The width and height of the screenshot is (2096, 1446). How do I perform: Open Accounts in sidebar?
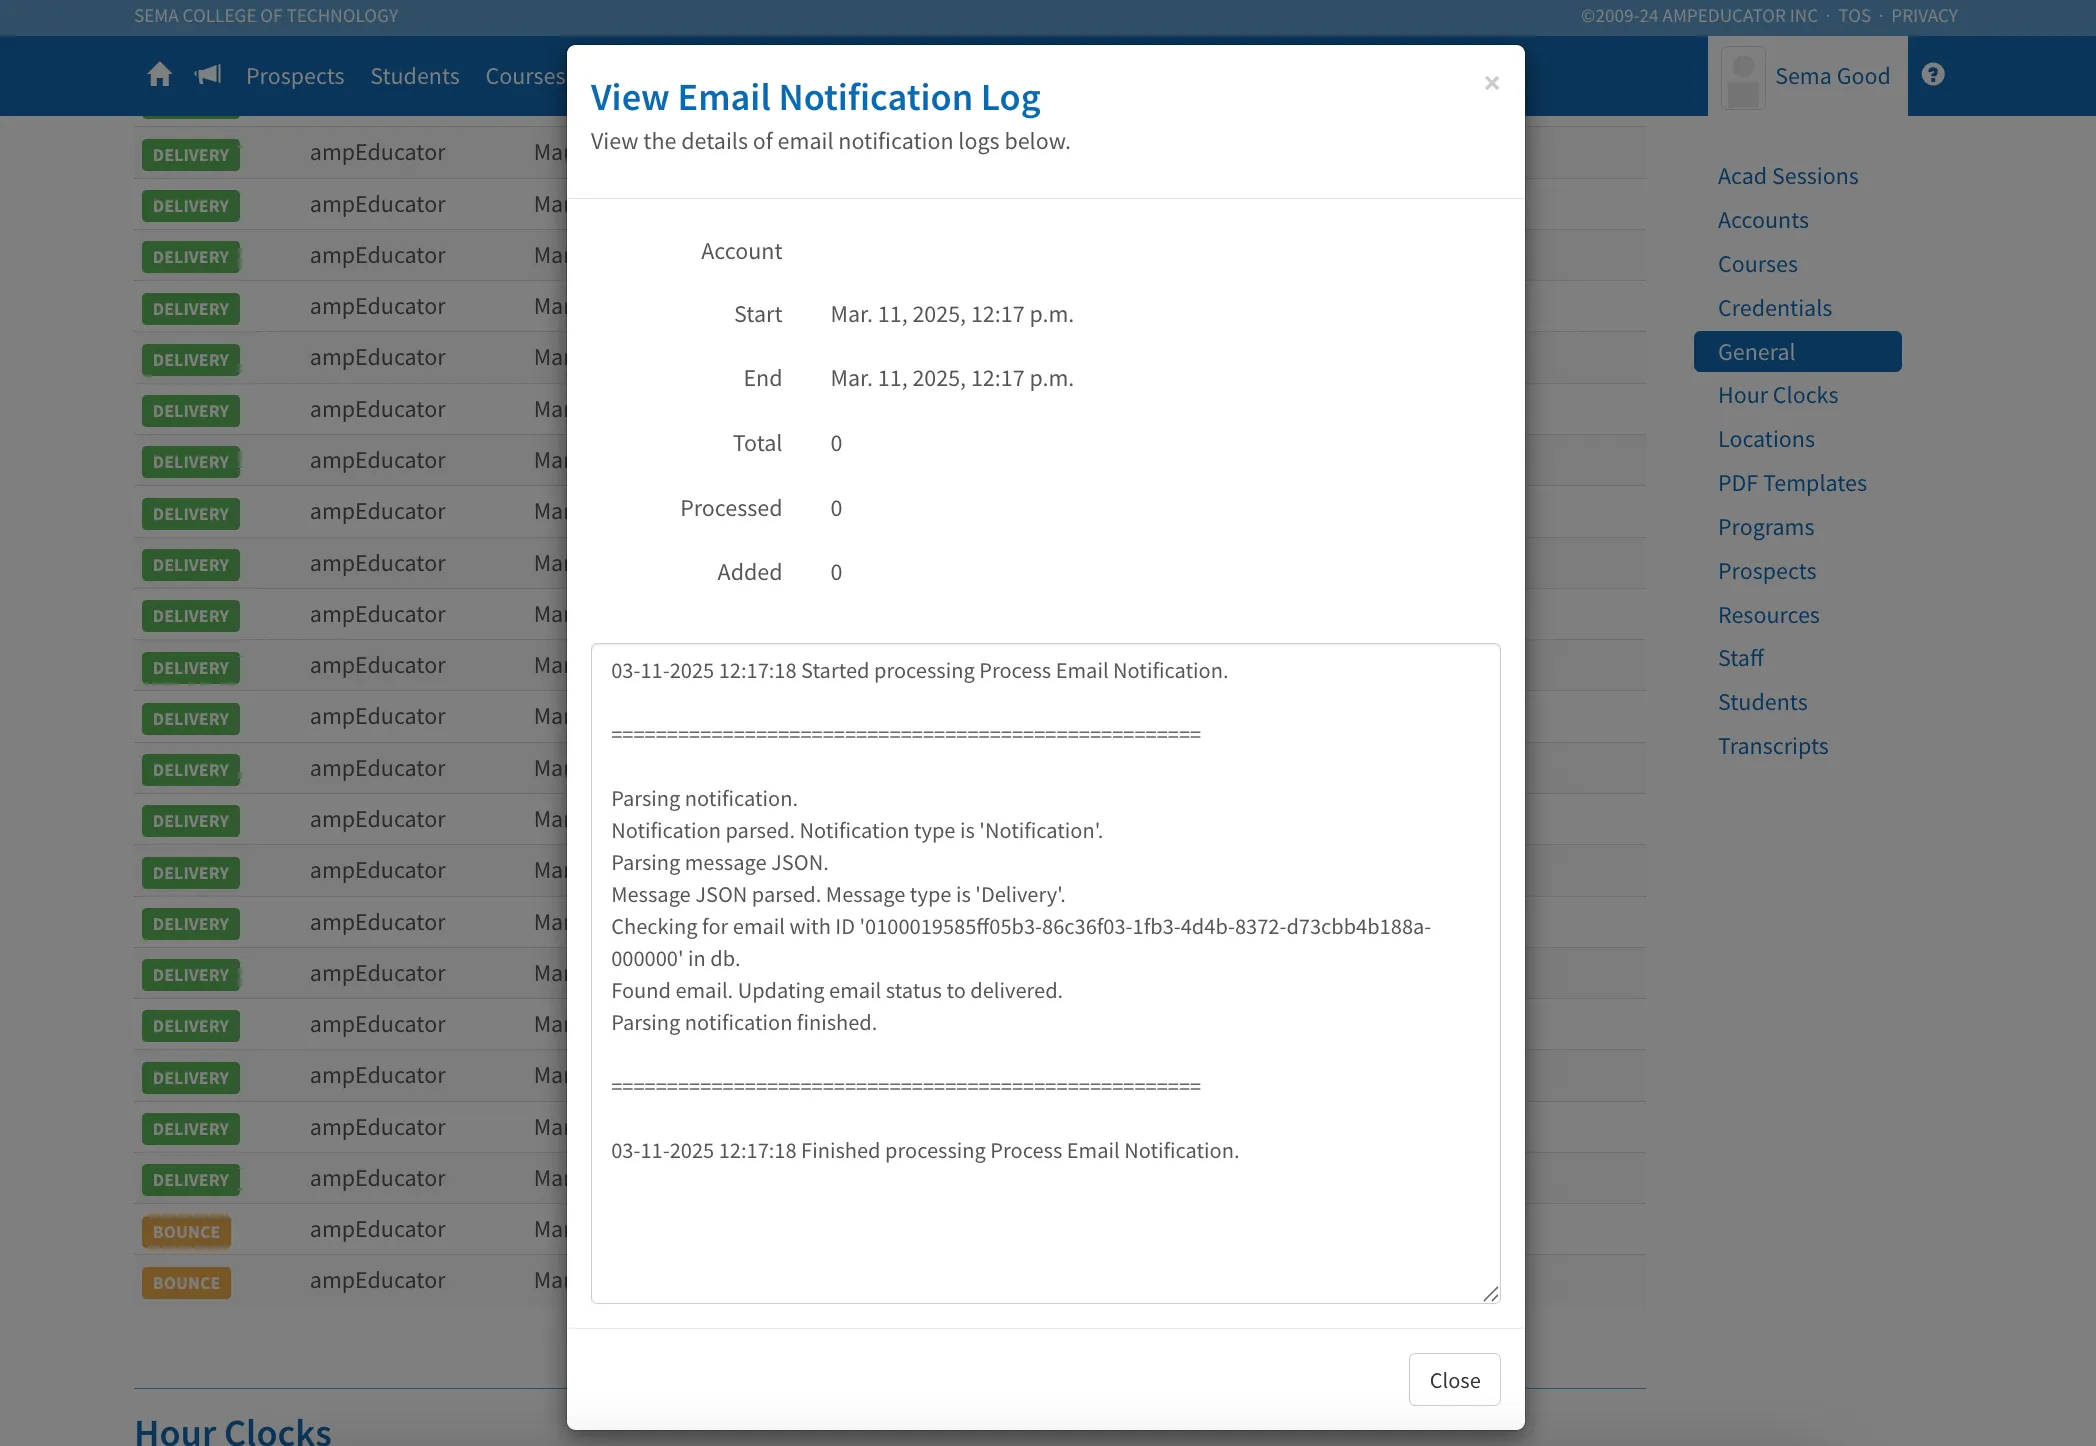tap(1763, 220)
